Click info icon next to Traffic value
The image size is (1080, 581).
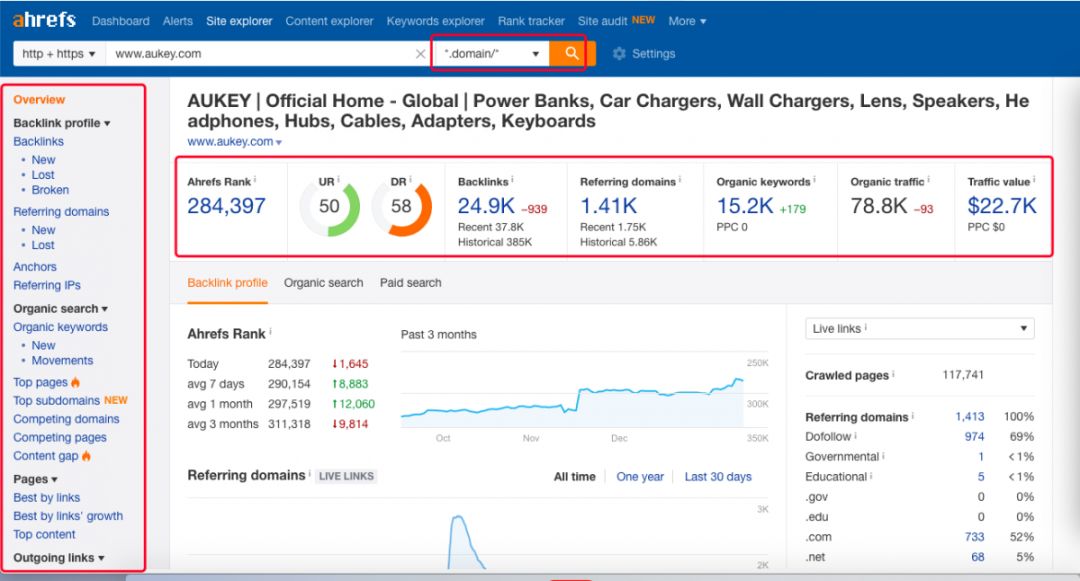click(1034, 180)
